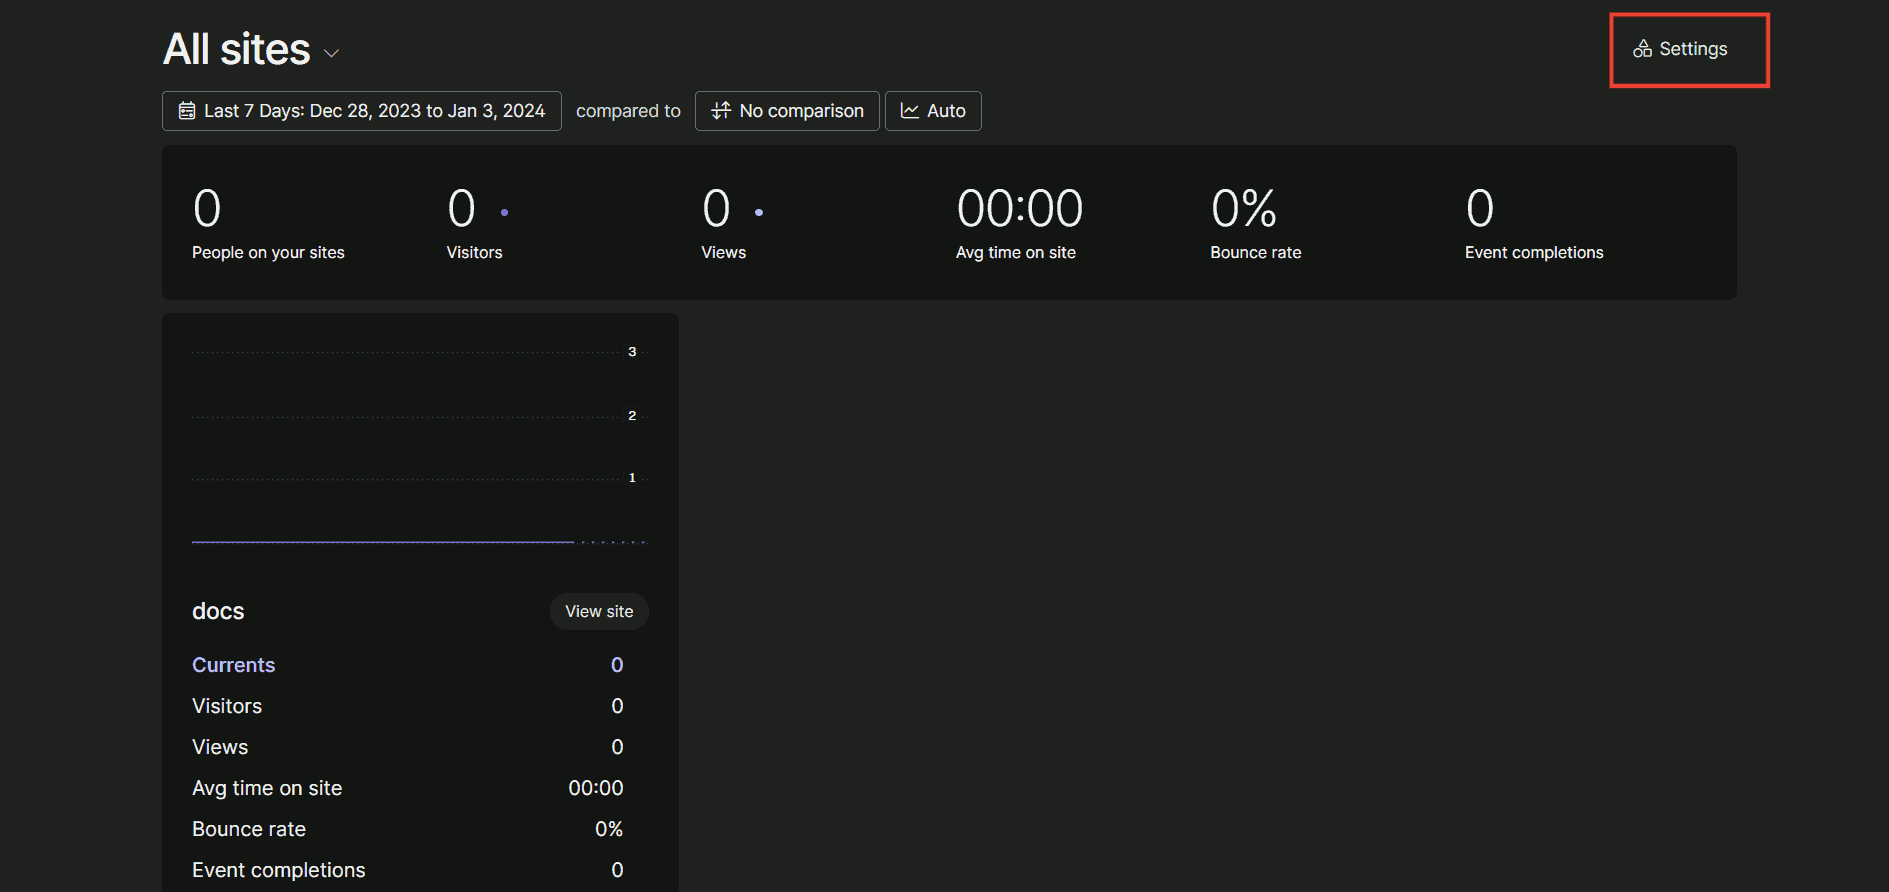Select Event completions in docs card
1889x892 pixels.
coord(278,870)
